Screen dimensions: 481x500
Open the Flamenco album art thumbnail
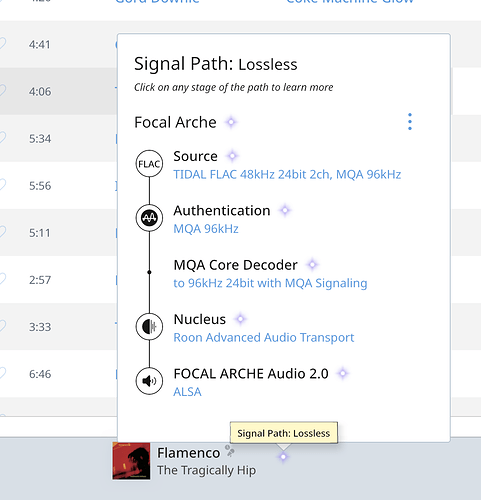pyautogui.click(x=131, y=461)
